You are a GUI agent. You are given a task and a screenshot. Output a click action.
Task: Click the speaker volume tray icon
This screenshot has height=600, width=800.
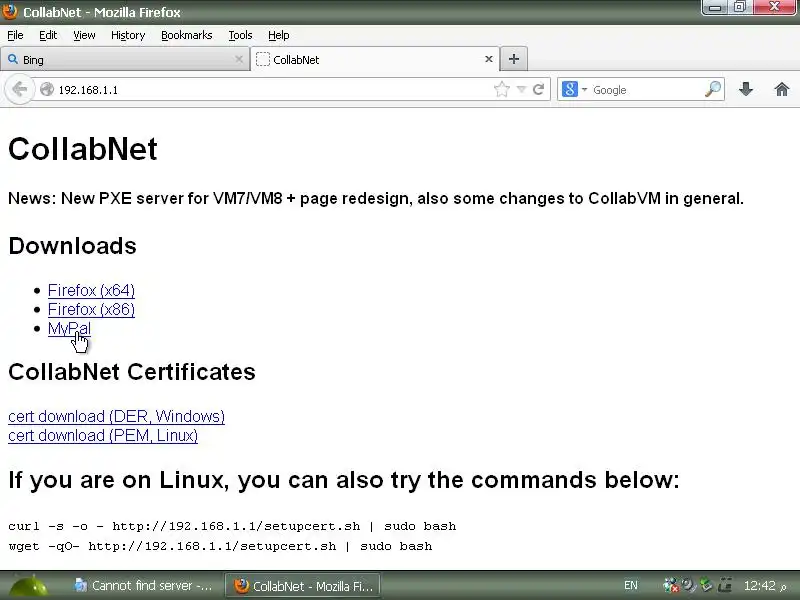pyautogui.click(x=689, y=585)
